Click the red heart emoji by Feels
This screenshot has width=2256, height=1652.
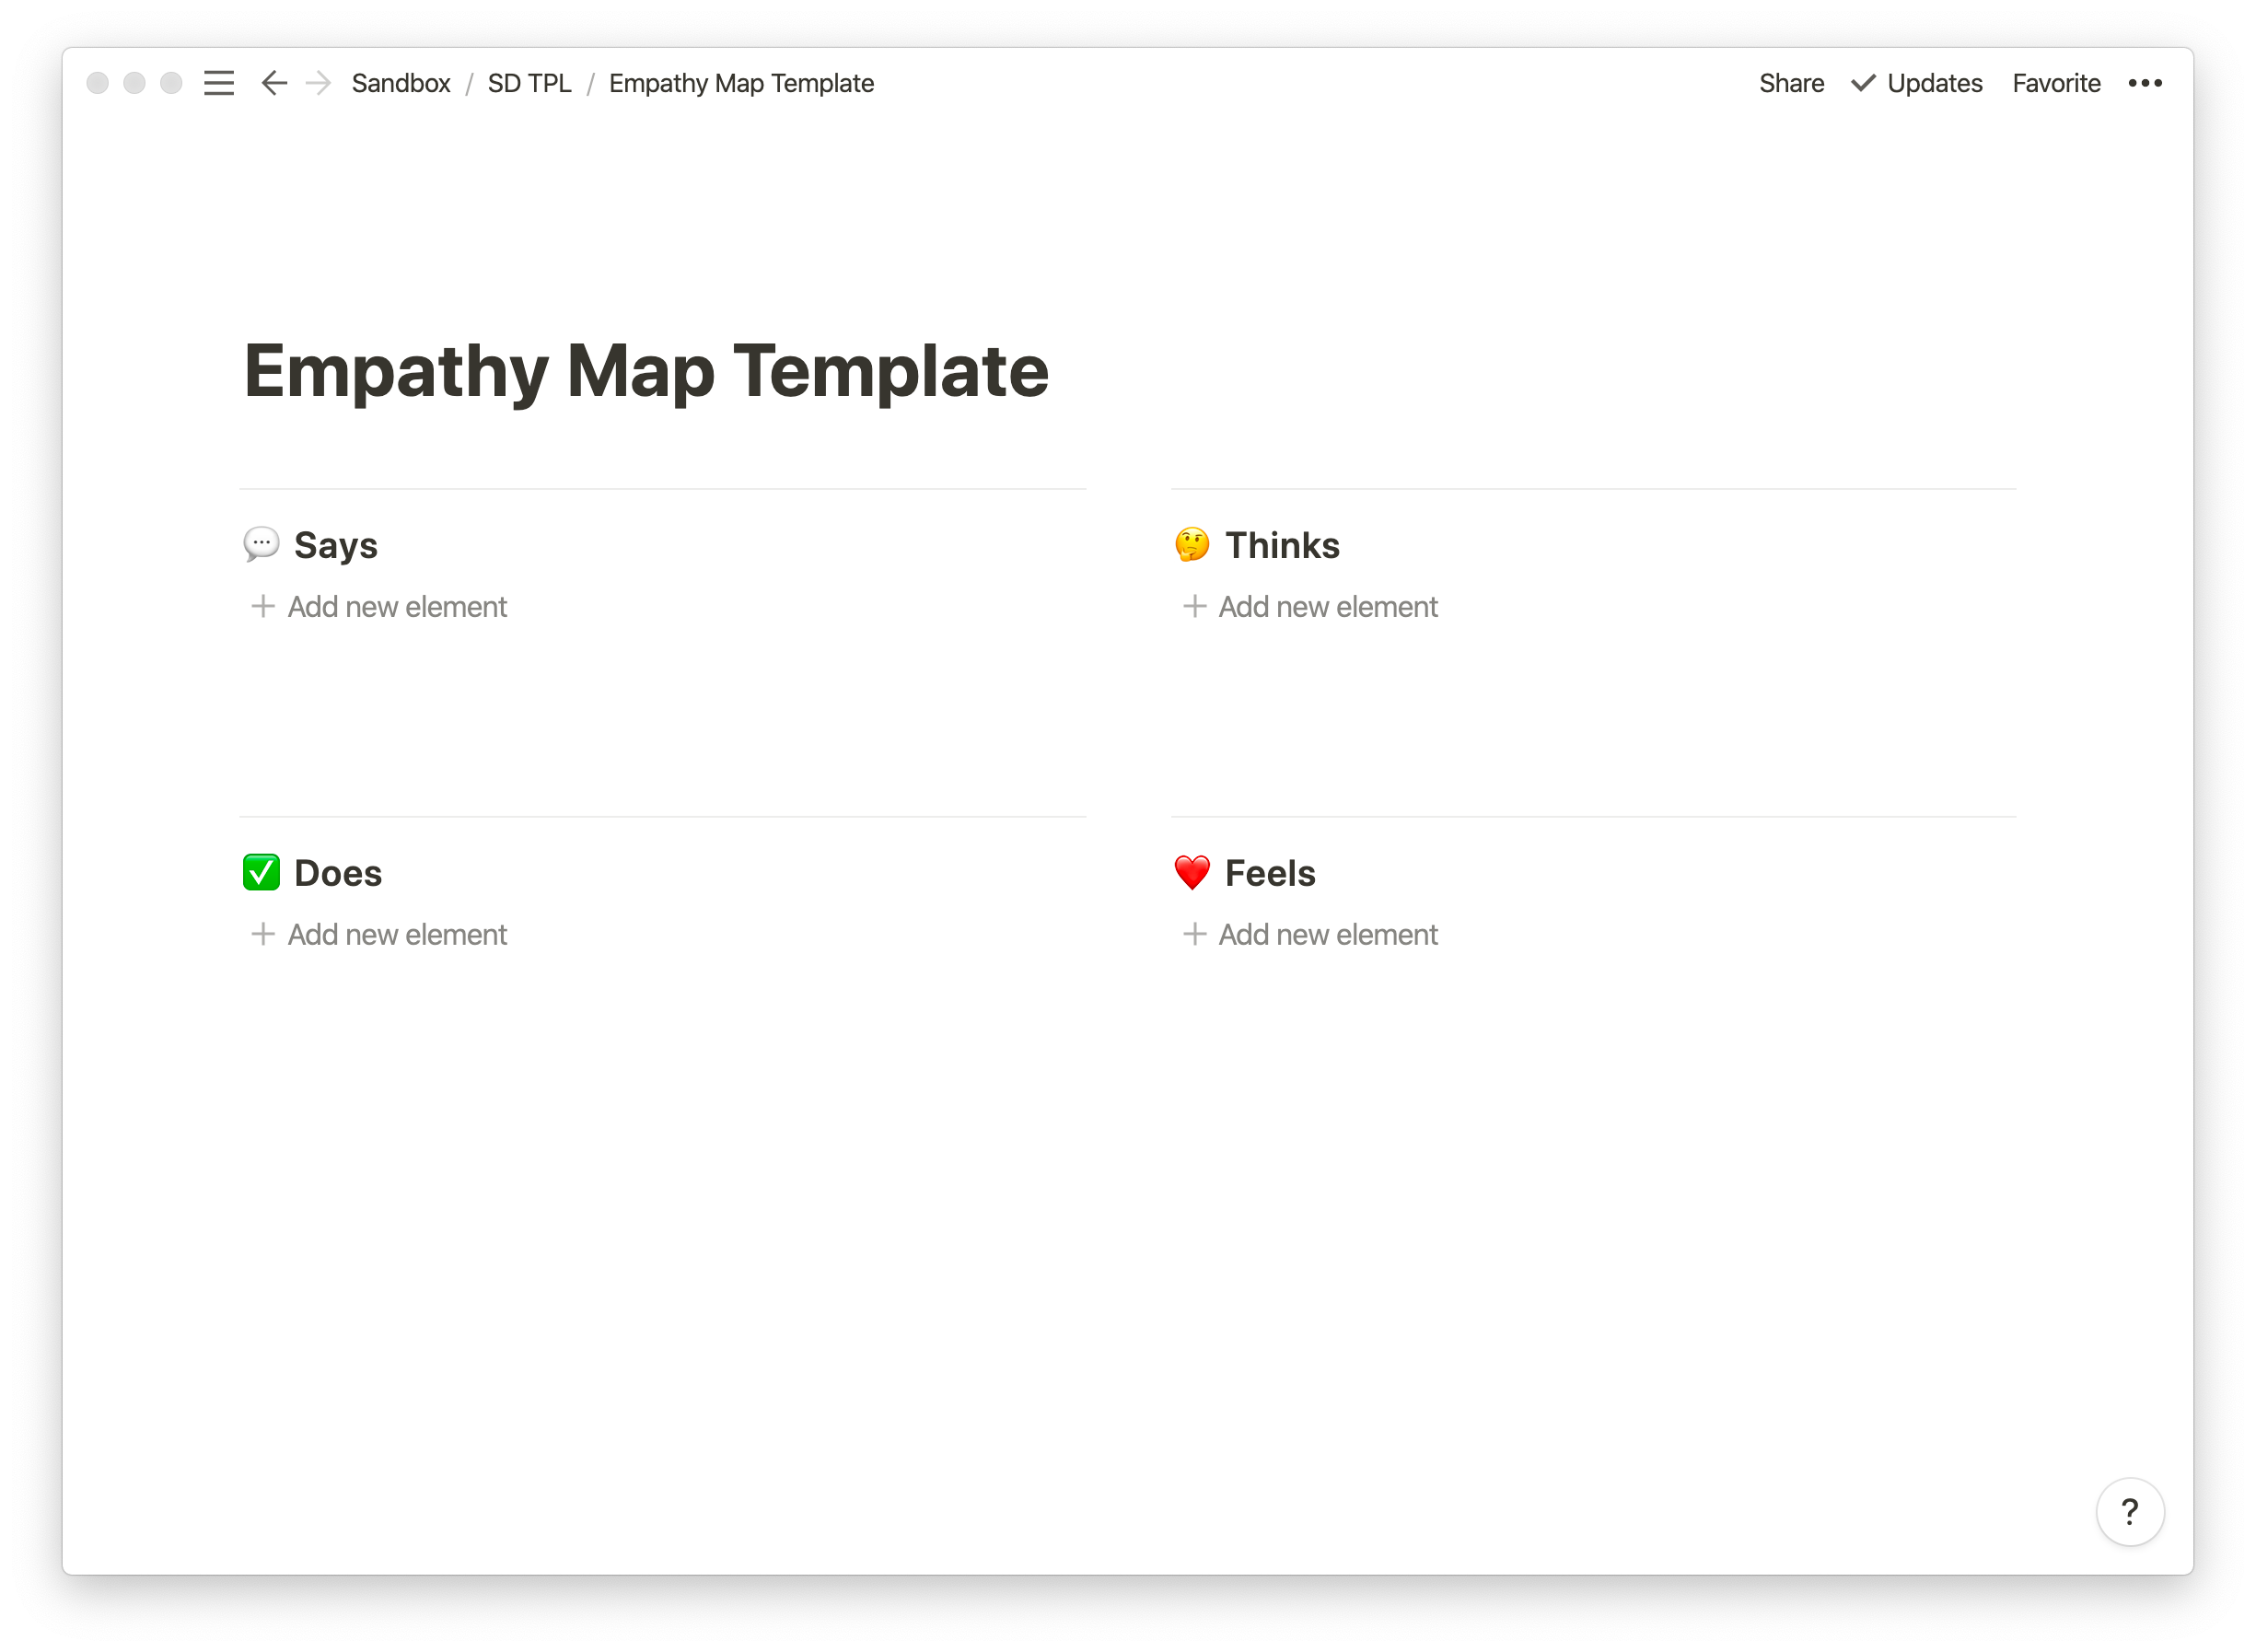point(1192,873)
